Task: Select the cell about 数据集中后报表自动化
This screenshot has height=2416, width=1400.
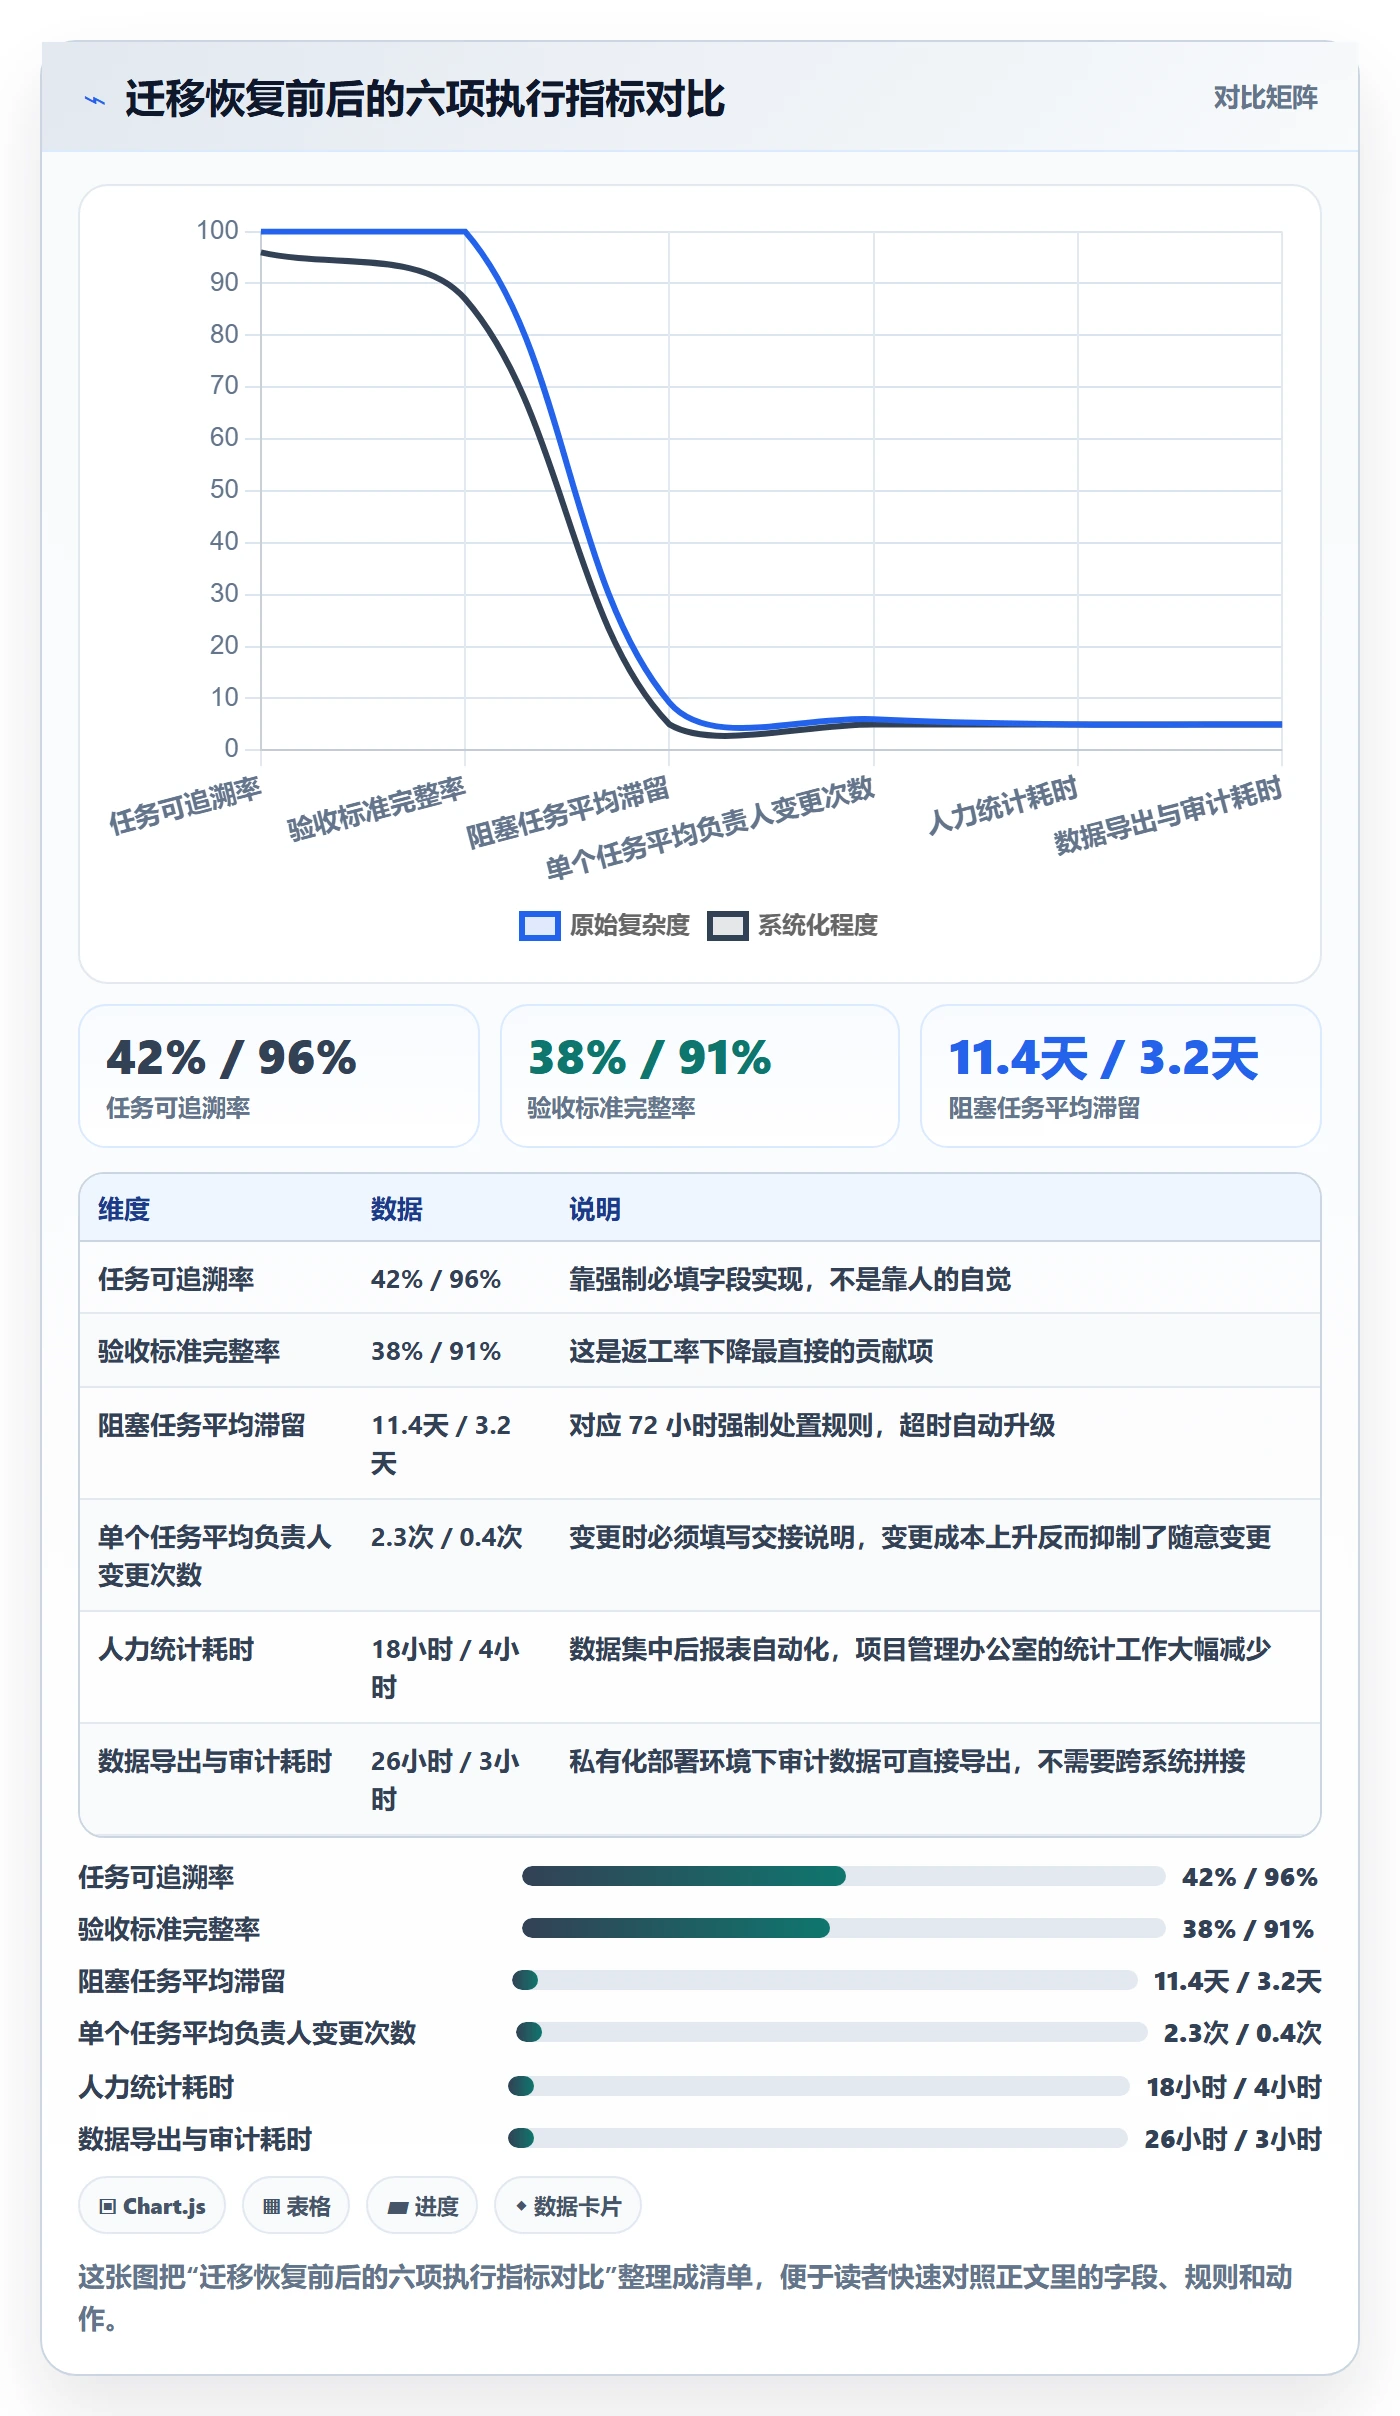Action: click(920, 1649)
